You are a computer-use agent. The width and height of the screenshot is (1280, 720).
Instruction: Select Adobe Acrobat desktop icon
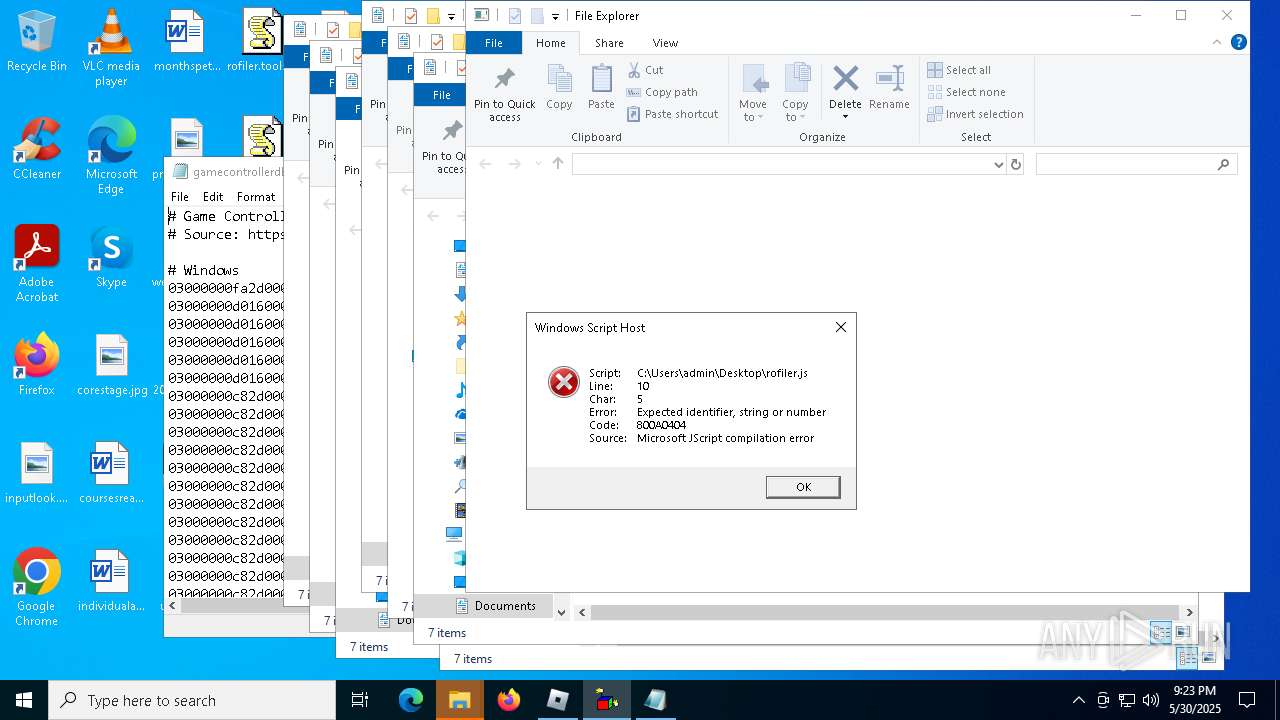37,264
